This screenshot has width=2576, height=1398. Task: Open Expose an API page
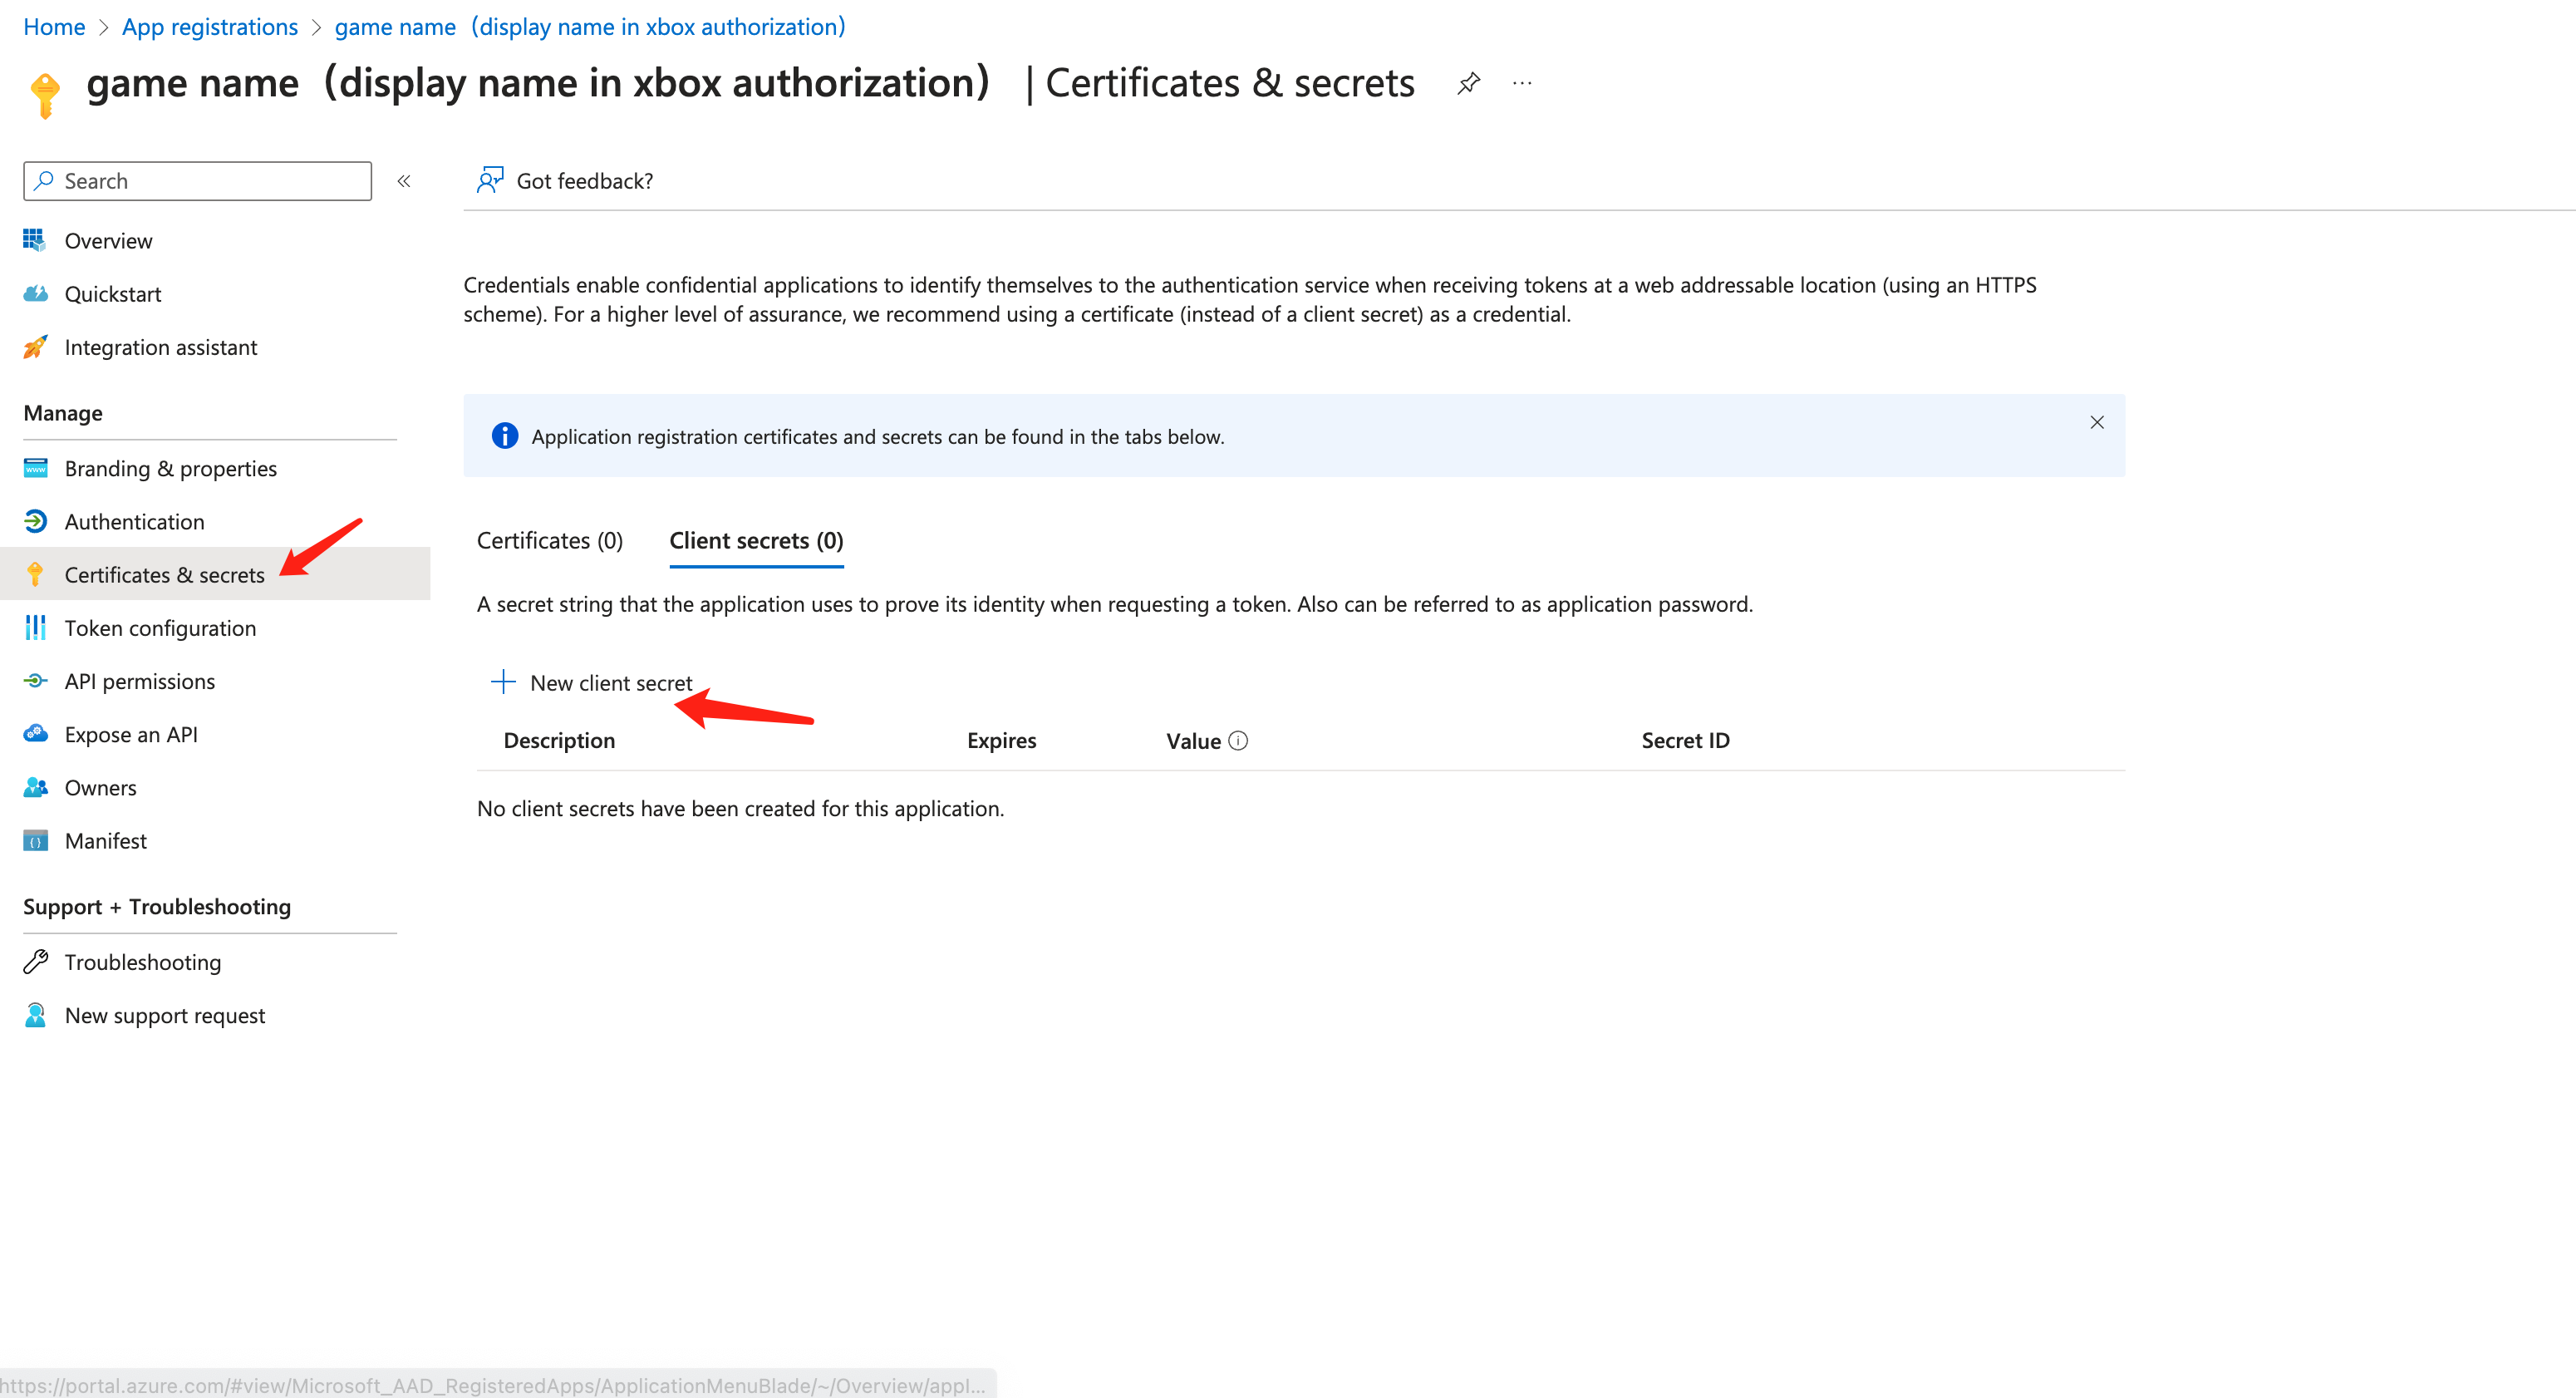[131, 734]
